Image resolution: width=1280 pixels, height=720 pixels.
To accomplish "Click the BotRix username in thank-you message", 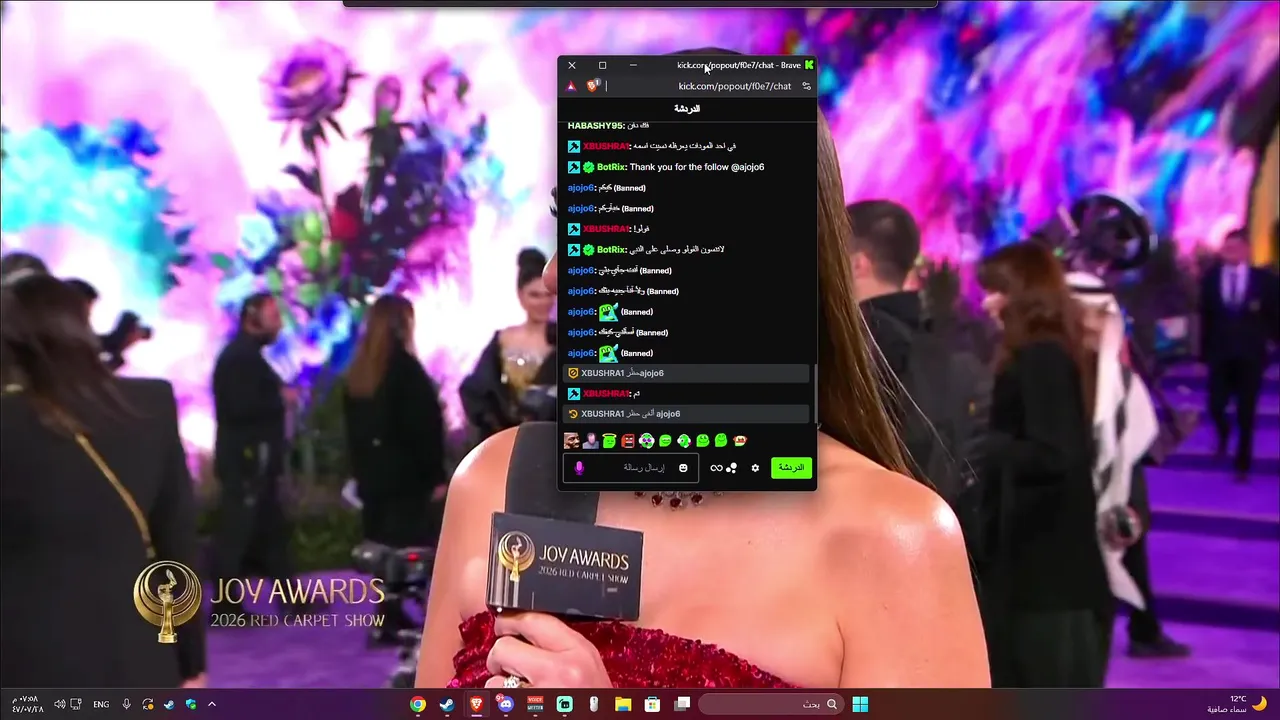I will 611,167.
